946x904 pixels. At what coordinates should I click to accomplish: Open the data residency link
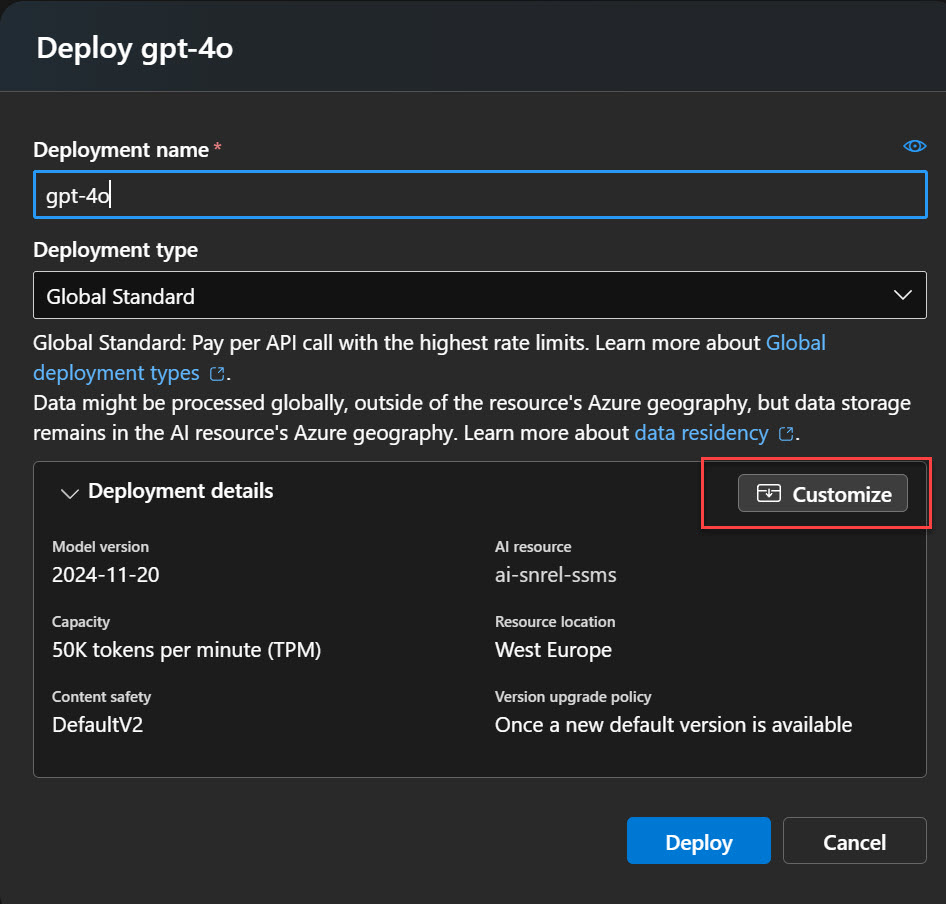(701, 433)
